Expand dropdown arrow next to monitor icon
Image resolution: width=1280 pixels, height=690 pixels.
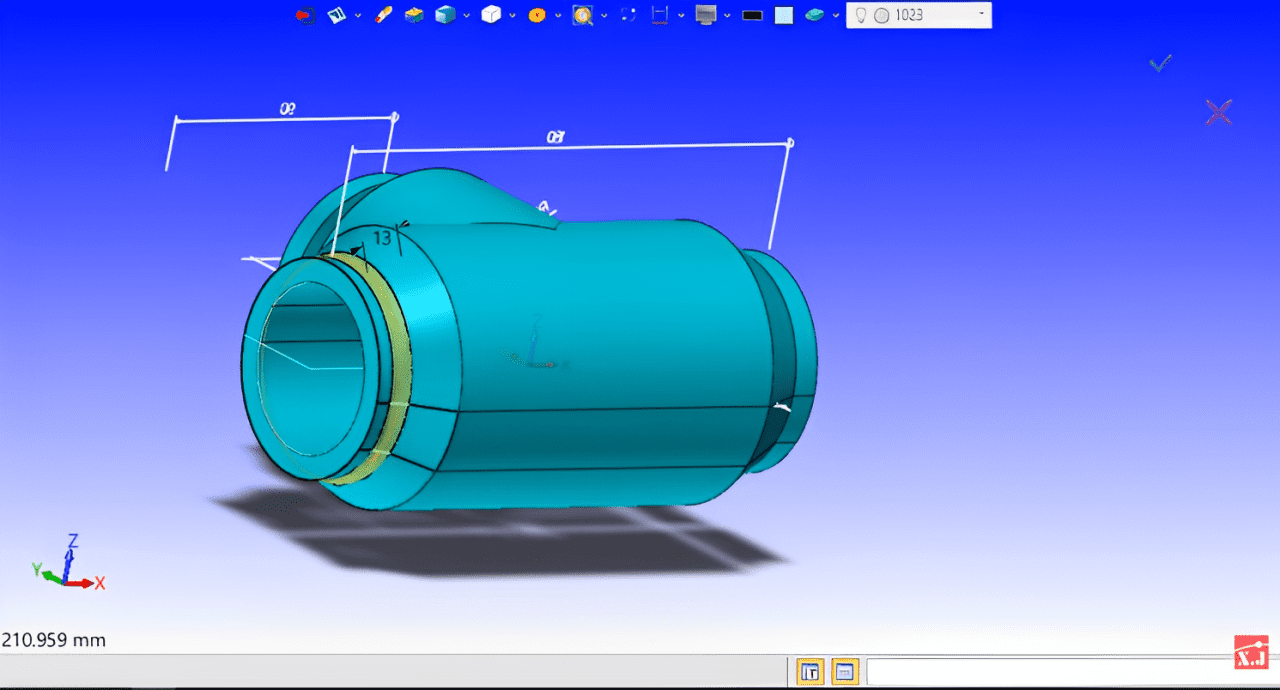tap(727, 16)
